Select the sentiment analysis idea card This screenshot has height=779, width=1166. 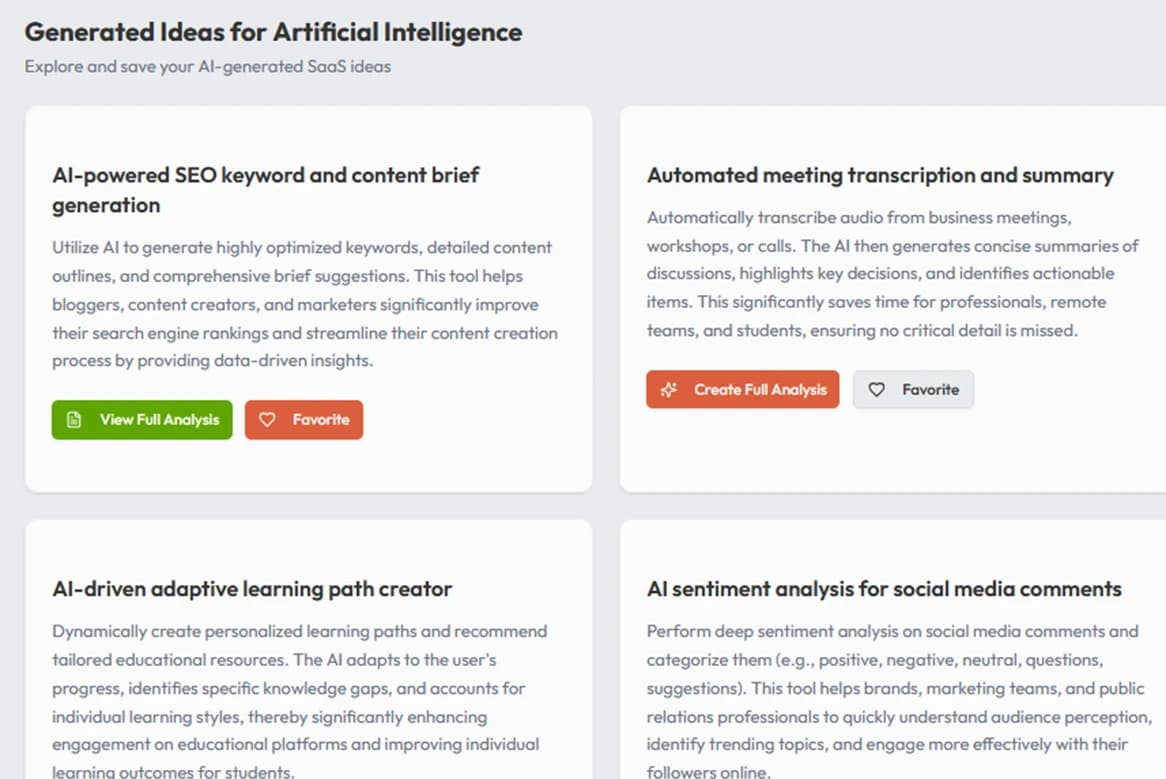tap(893, 660)
